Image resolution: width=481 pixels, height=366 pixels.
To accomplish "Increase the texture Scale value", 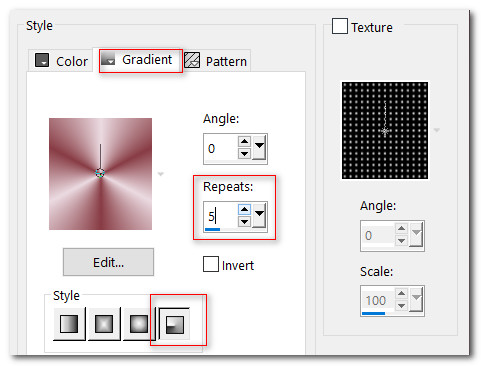I will click(401, 293).
